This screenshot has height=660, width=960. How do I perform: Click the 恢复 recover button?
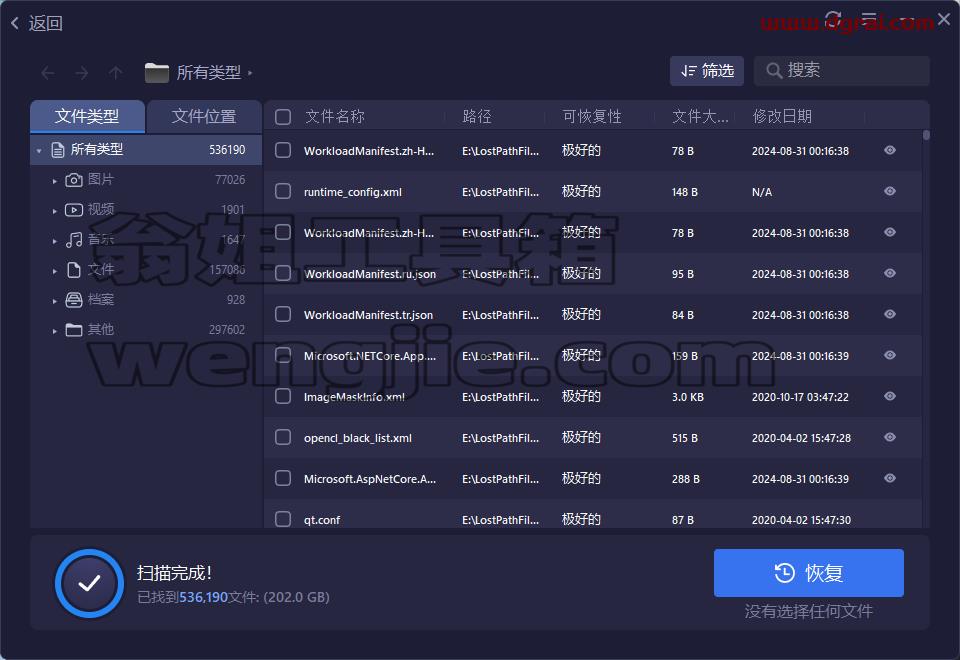pyautogui.click(x=808, y=573)
